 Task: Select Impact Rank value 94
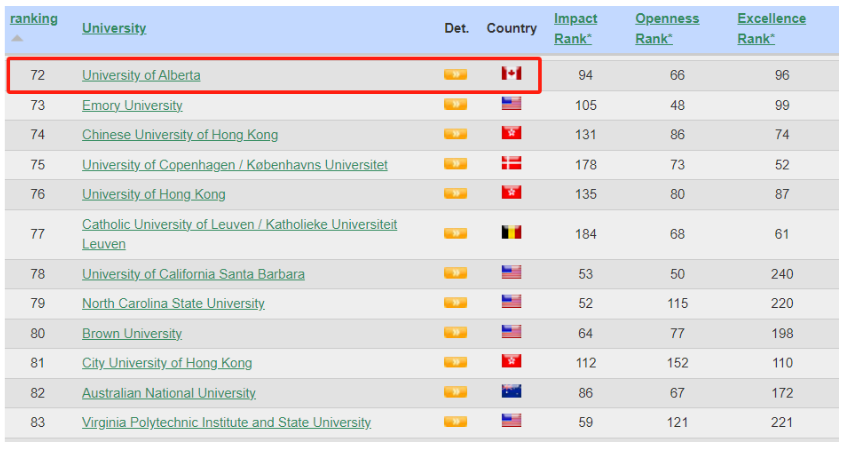coord(586,75)
